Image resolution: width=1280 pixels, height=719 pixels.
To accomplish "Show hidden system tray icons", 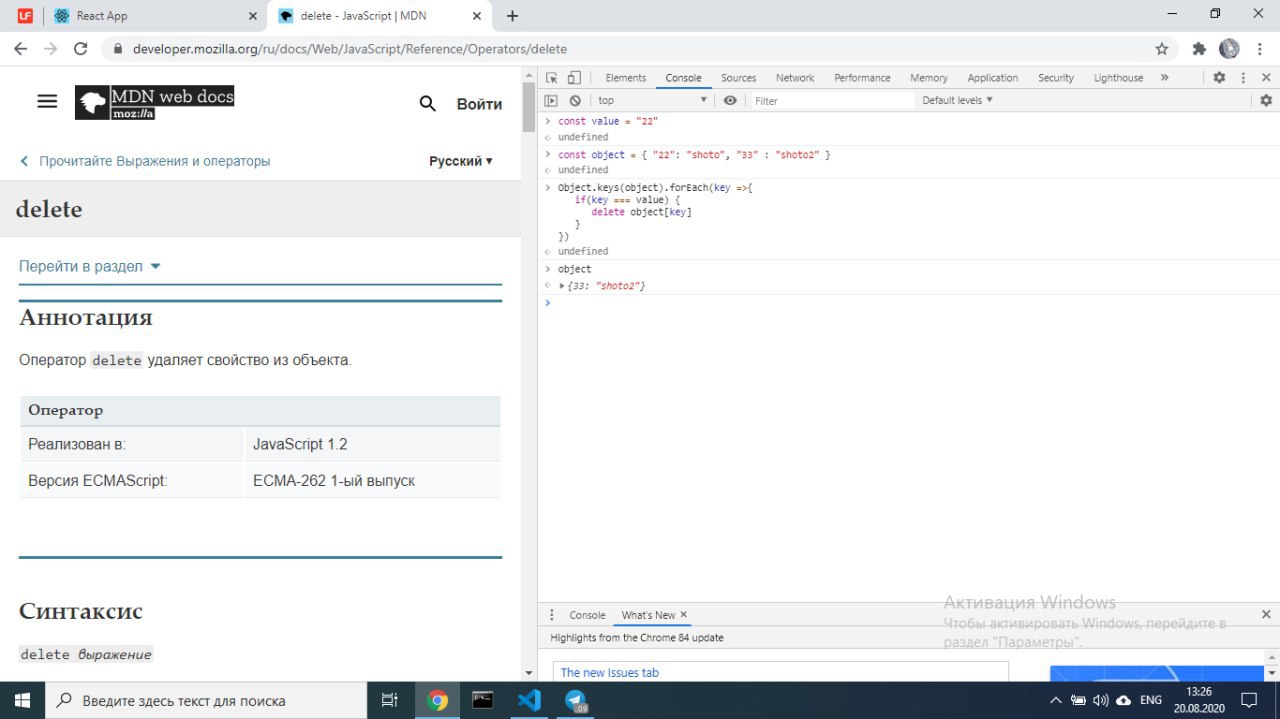I will tap(1056, 700).
